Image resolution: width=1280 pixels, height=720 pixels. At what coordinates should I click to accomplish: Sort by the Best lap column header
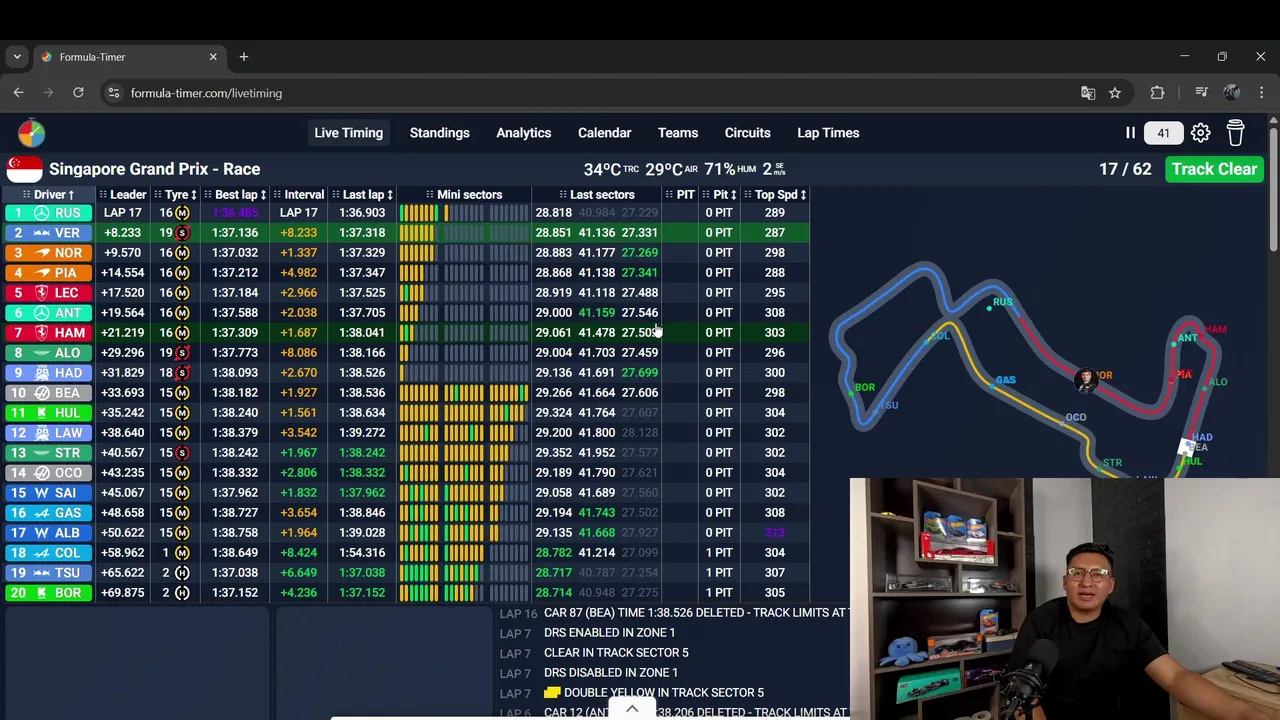point(236,195)
